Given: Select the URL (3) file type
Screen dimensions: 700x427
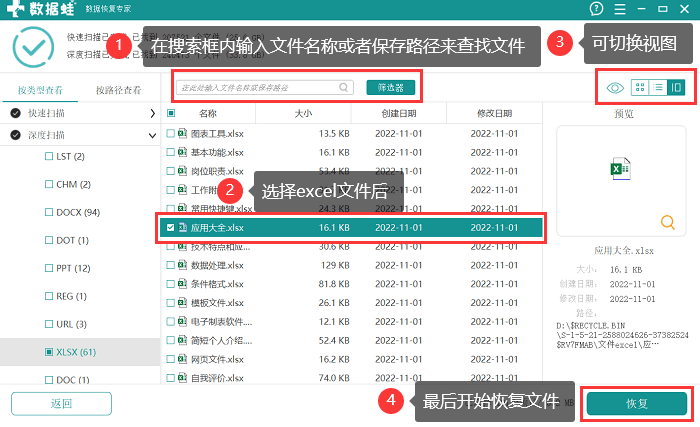Looking at the screenshot, I should 71,324.
